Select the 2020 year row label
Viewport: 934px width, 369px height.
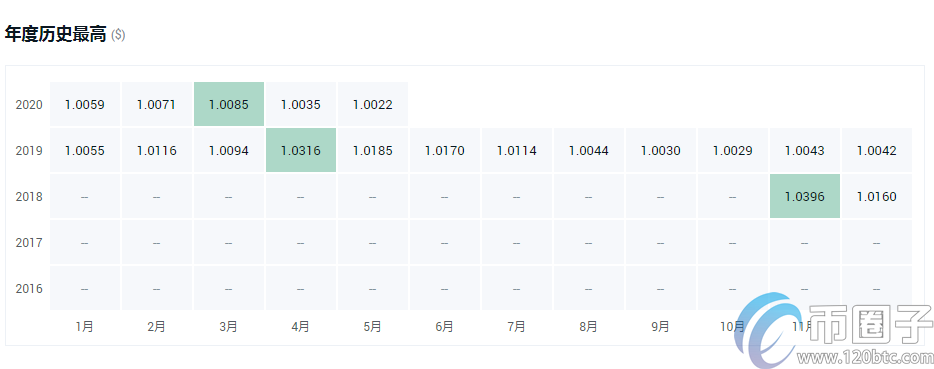point(29,105)
